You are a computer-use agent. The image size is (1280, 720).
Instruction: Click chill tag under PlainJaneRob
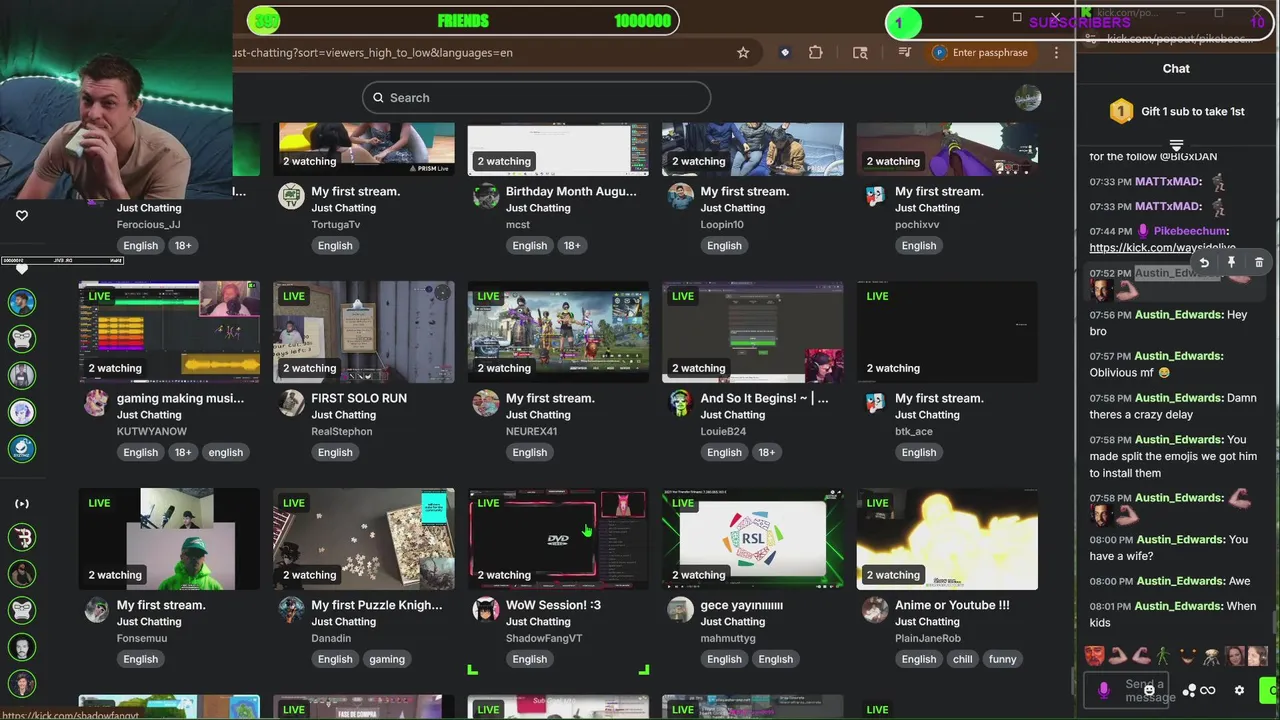963,659
